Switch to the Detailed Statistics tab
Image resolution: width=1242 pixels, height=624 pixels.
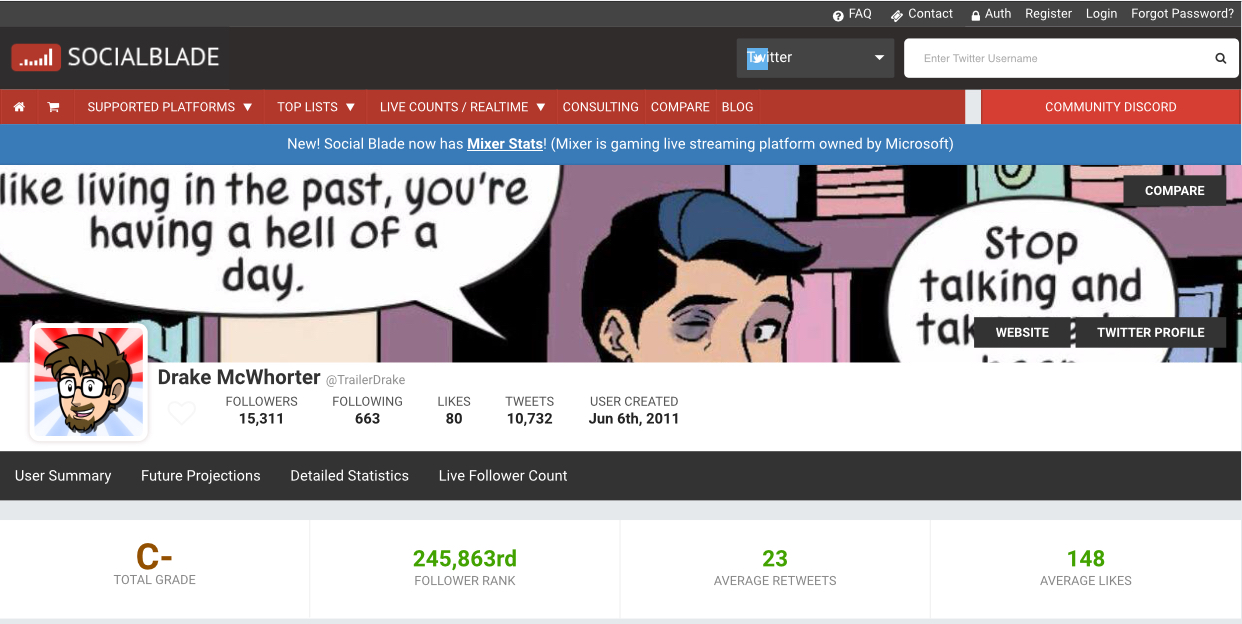(x=349, y=476)
